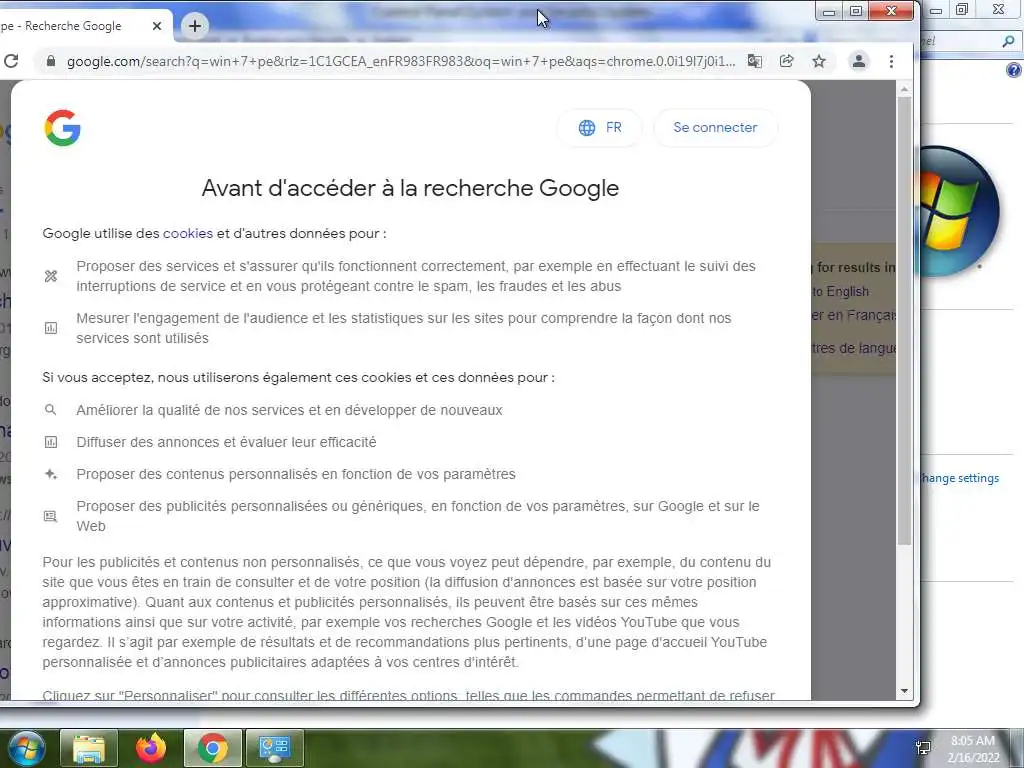Reload the page in Chrome
The height and width of the screenshot is (768, 1024).
click(10, 61)
